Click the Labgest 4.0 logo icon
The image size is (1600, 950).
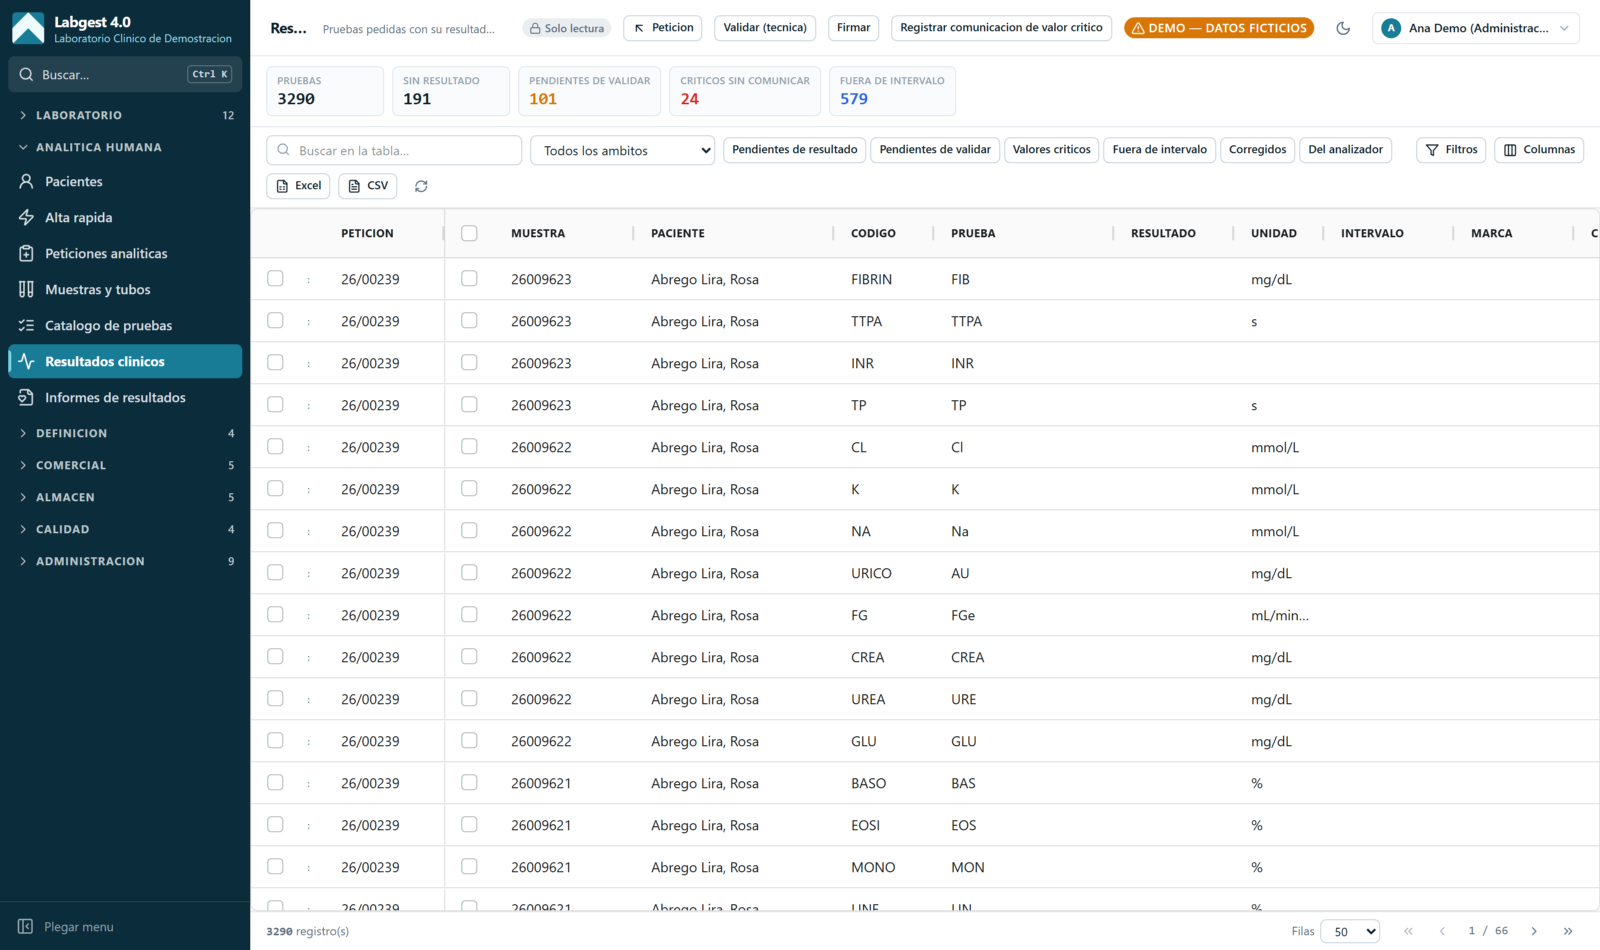point(28,29)
